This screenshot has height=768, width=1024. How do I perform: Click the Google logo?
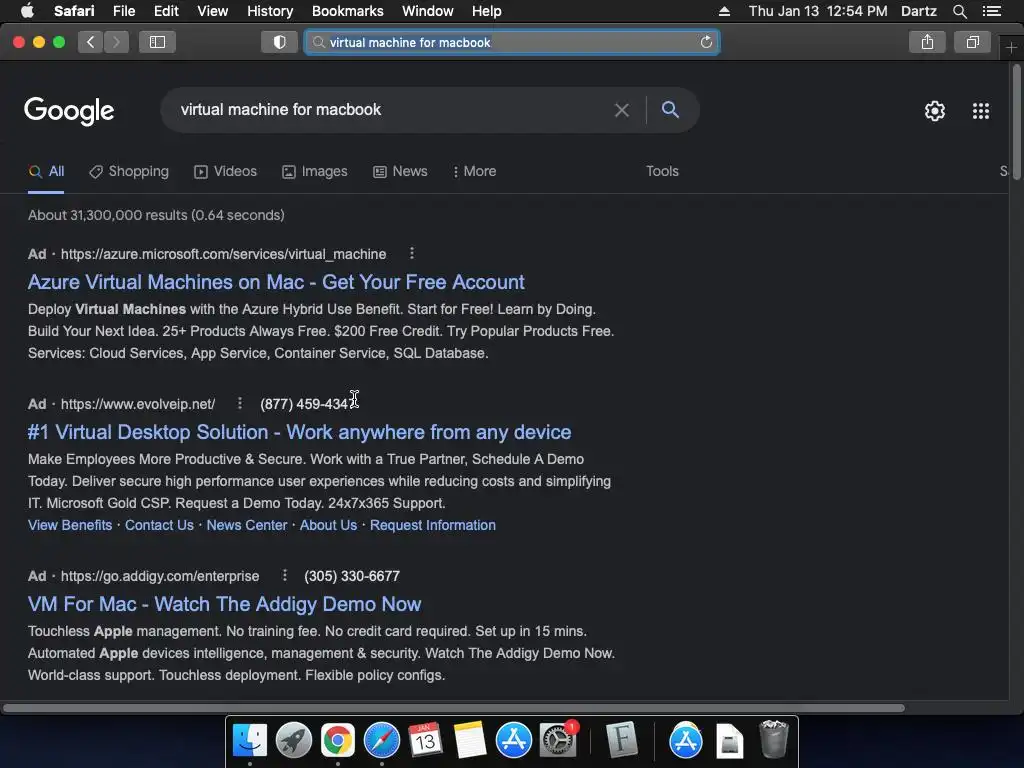click(69, 111)
